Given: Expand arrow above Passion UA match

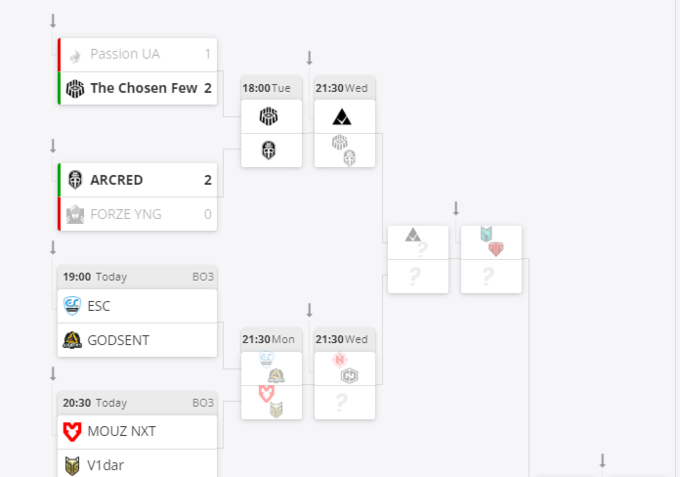Looking at the screenshot, I should point(53,21).
